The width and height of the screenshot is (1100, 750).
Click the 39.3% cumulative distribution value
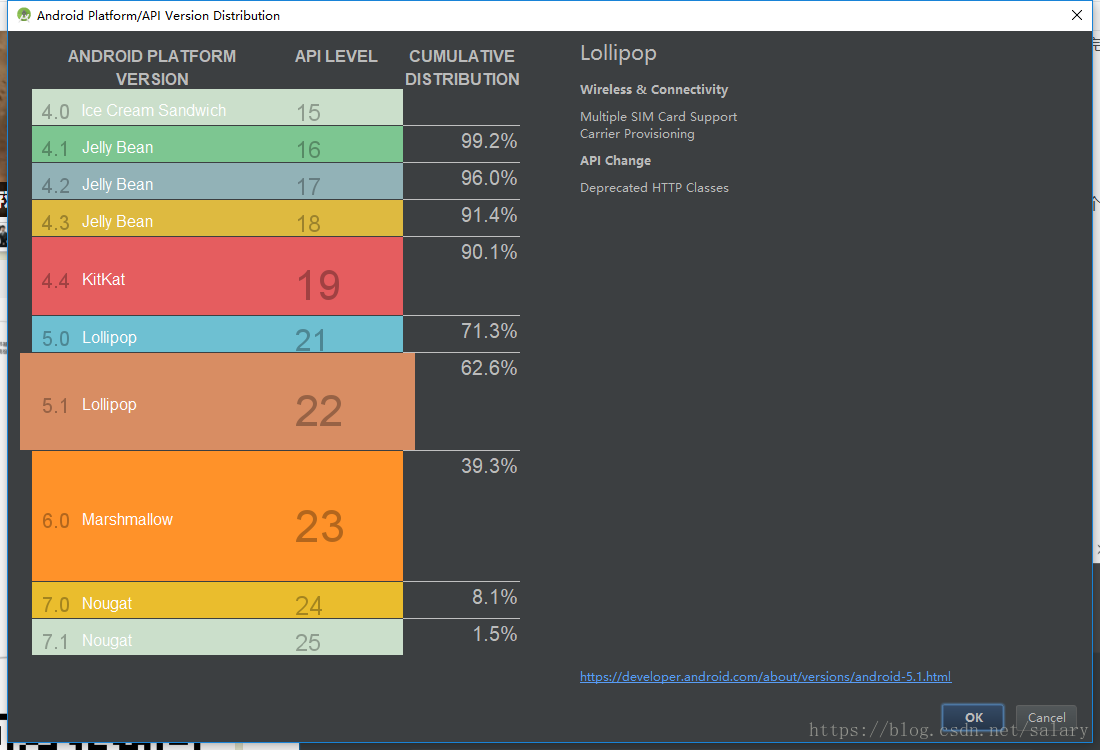[x=489, y=466]
